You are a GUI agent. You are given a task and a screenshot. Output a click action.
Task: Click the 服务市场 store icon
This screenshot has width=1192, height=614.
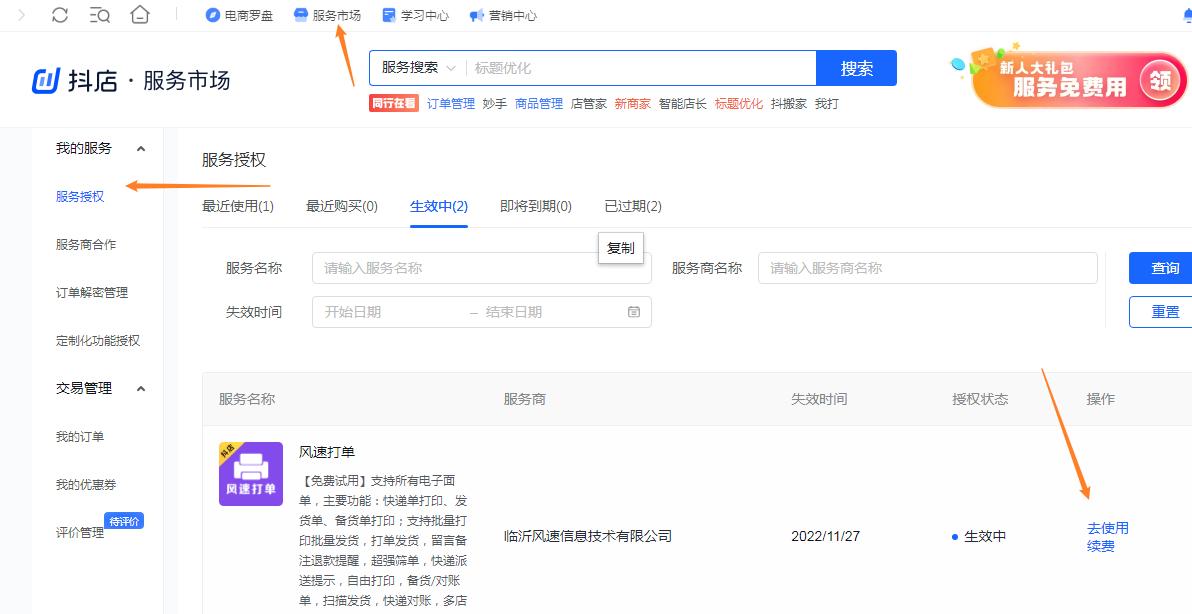click(x=301, y=15)
